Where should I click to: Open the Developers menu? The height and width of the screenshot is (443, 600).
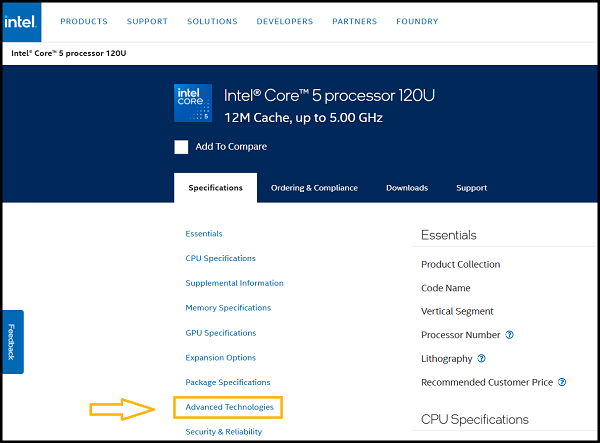click(284, 21)
